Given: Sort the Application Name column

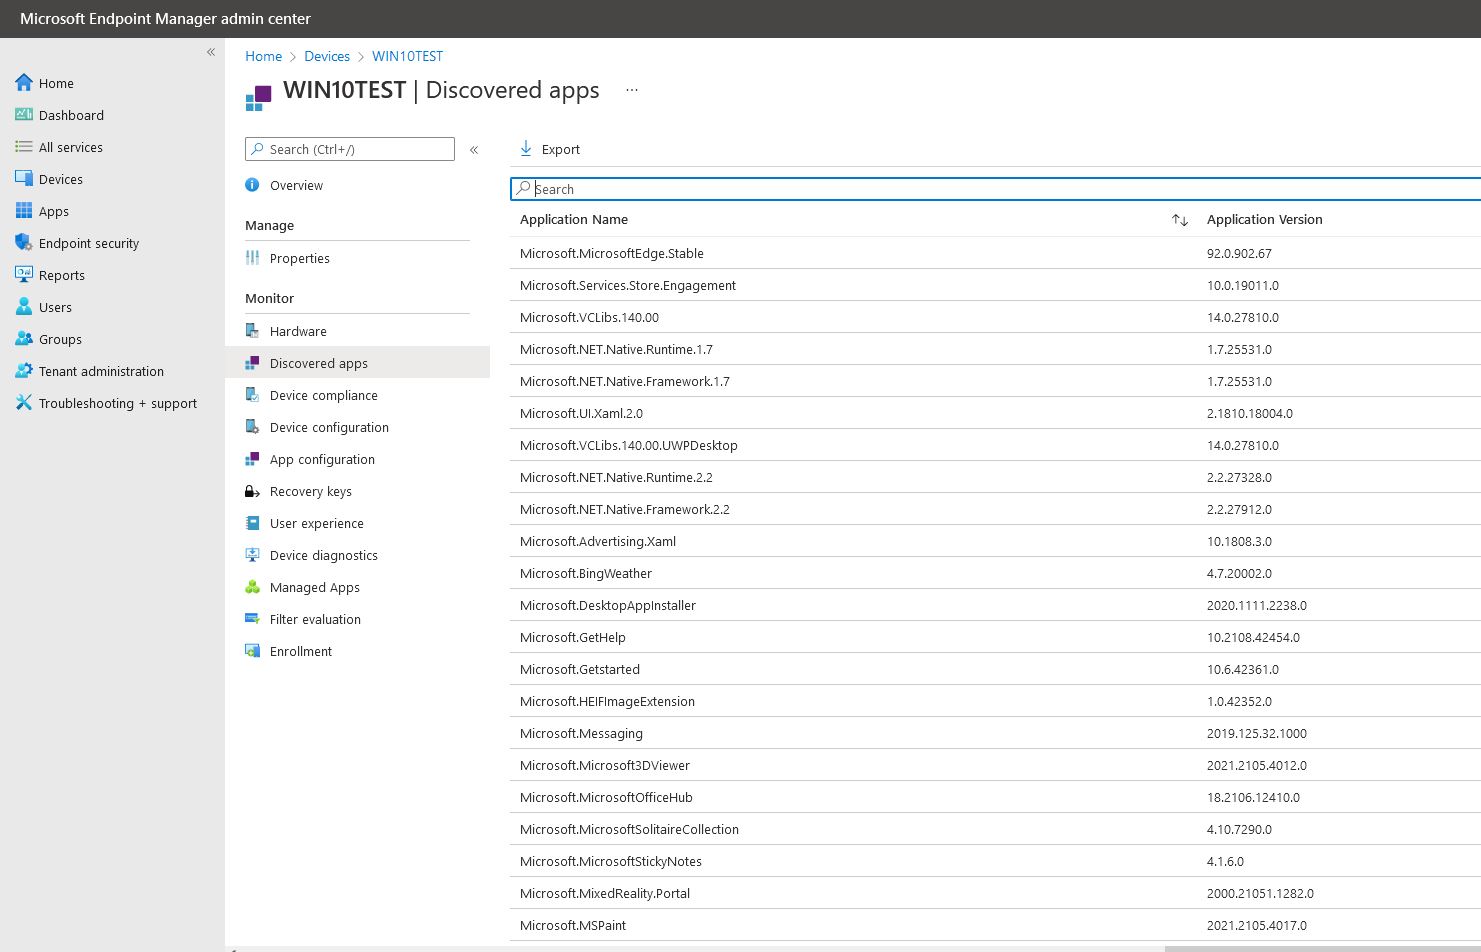Looking at the screenshot, I should click(x=1179, y=220).
